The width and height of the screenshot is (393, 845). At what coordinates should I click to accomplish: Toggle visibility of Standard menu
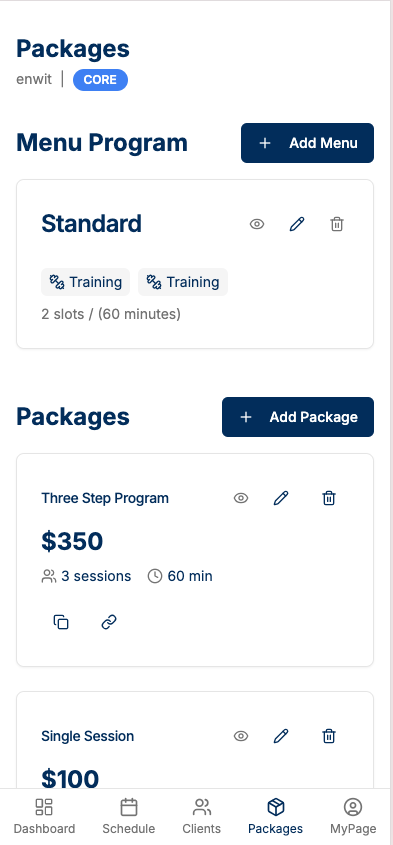tap(257, 224)
